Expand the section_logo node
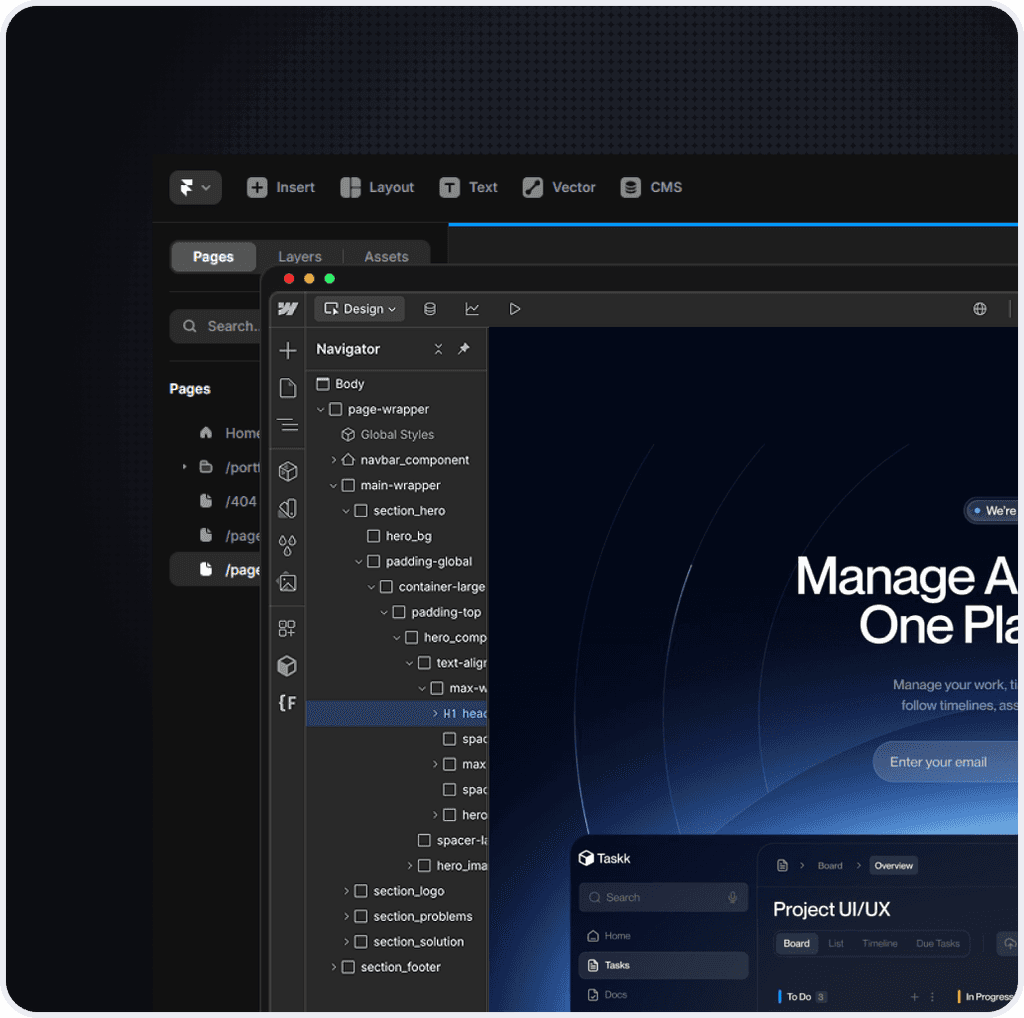1024x1018 pixels. (x=346, y=891)
